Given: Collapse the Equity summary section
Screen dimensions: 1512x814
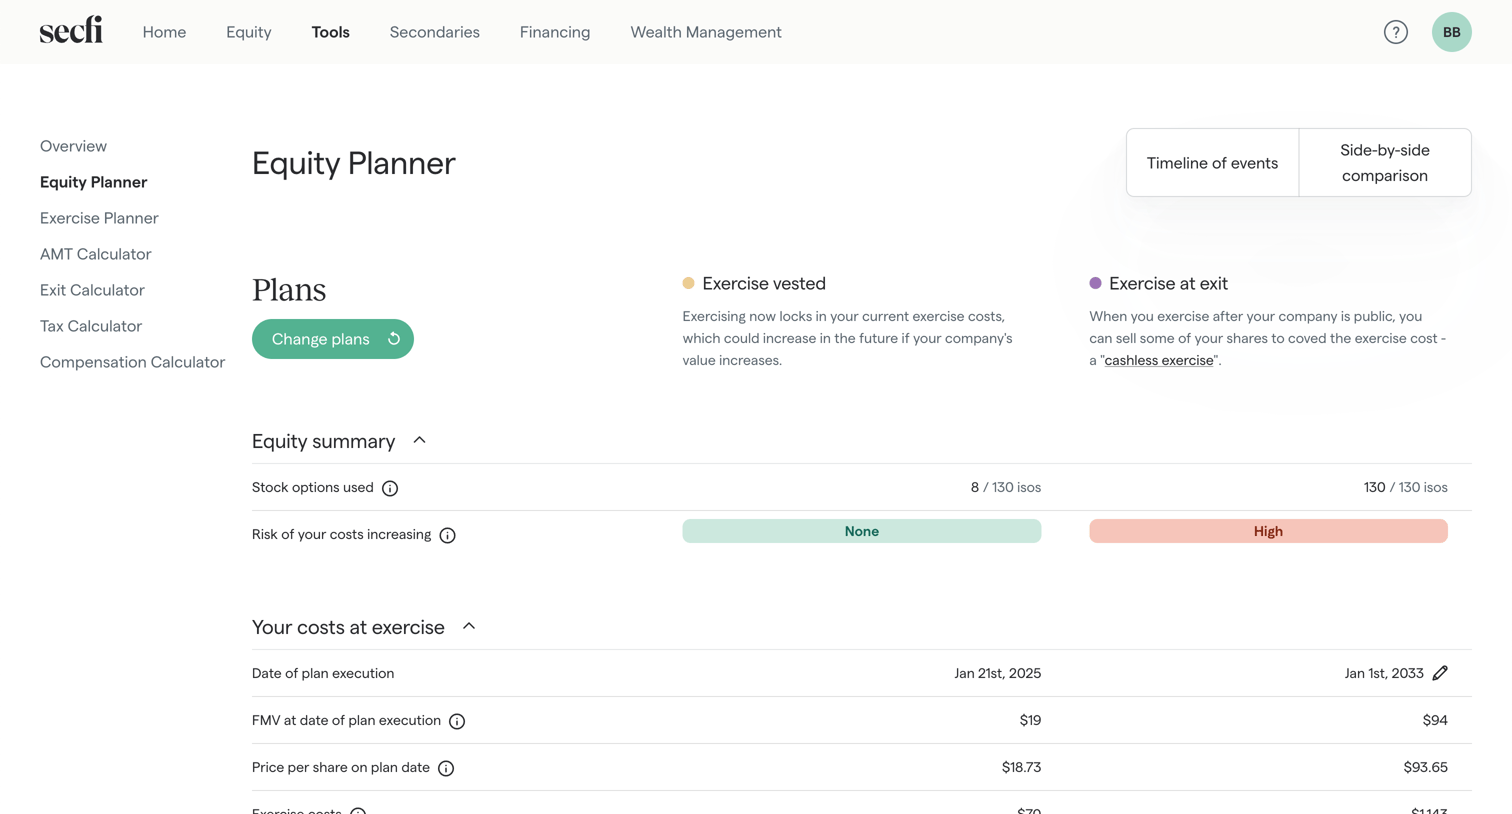Looking at the screenshot, I should click(x=419, y=440).
